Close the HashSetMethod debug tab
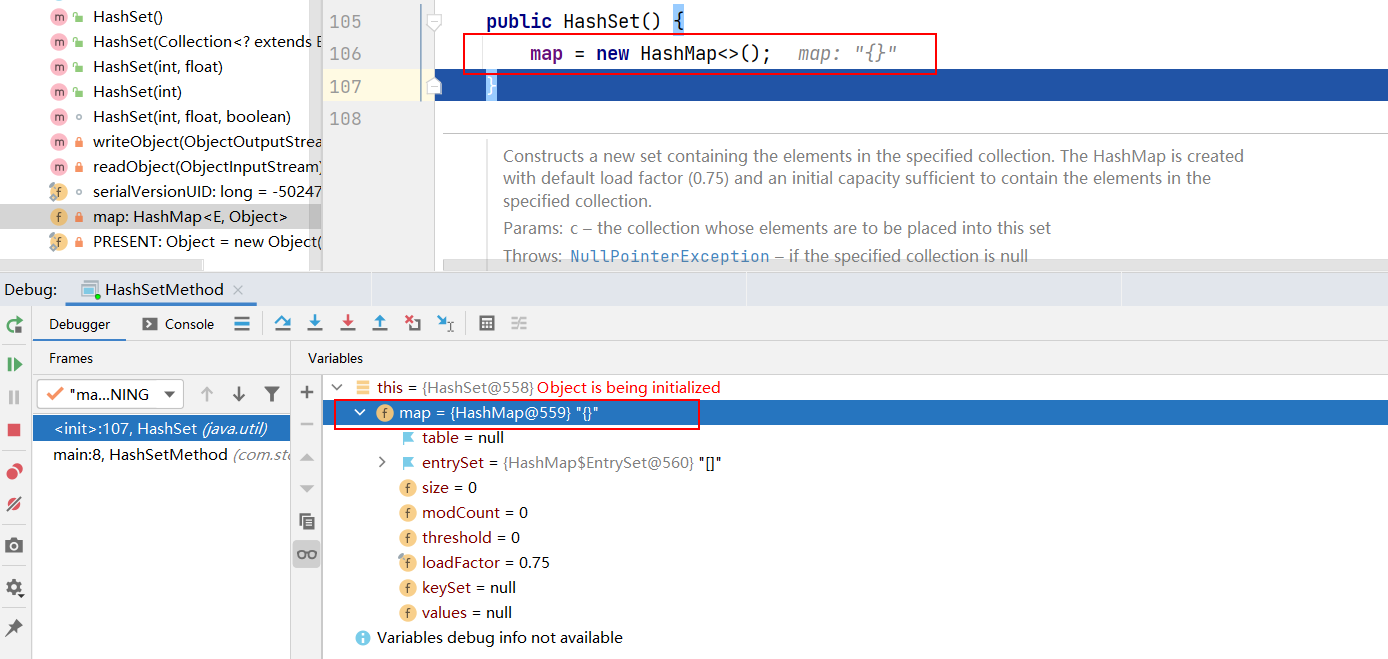Screen dimensions: 1388x659 coord(238,290)
